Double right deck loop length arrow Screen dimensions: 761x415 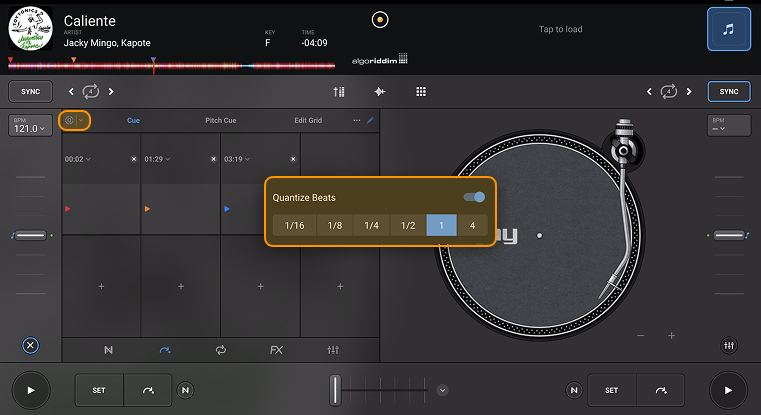point(689,91)
